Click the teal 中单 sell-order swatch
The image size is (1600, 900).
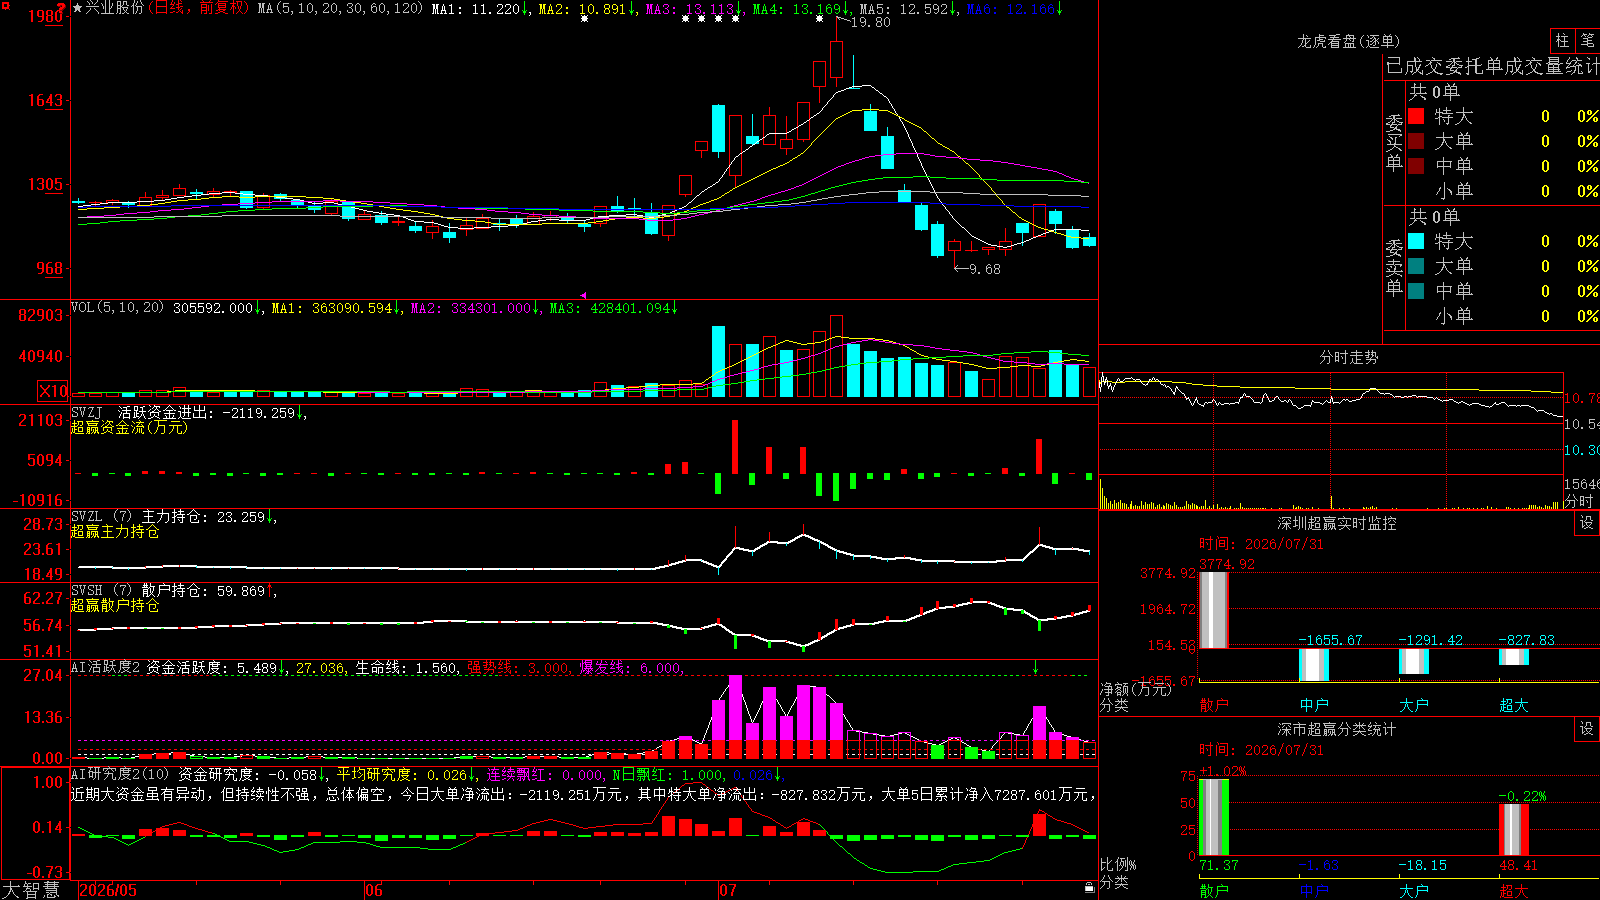tap(1416, 291)
